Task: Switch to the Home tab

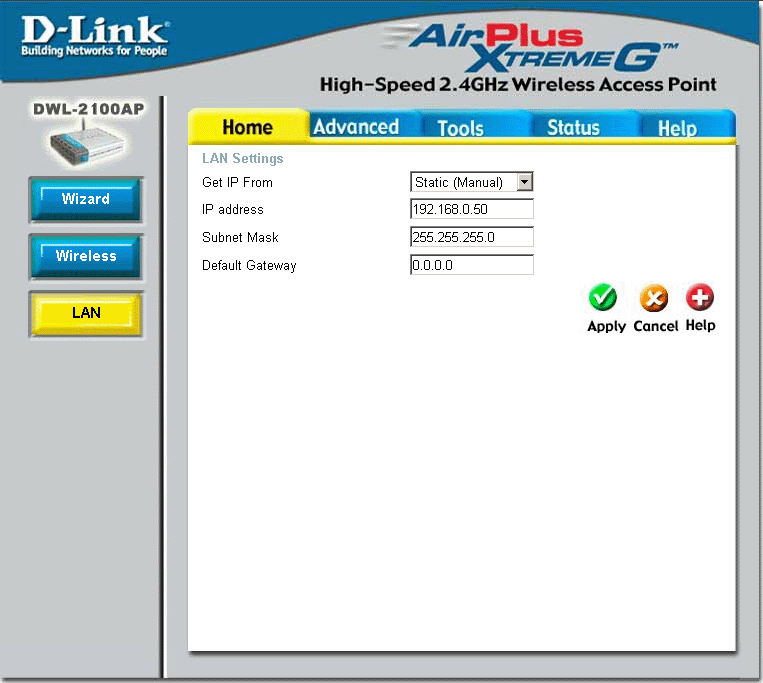Action: pyautogui.click(x=248, y=127)
